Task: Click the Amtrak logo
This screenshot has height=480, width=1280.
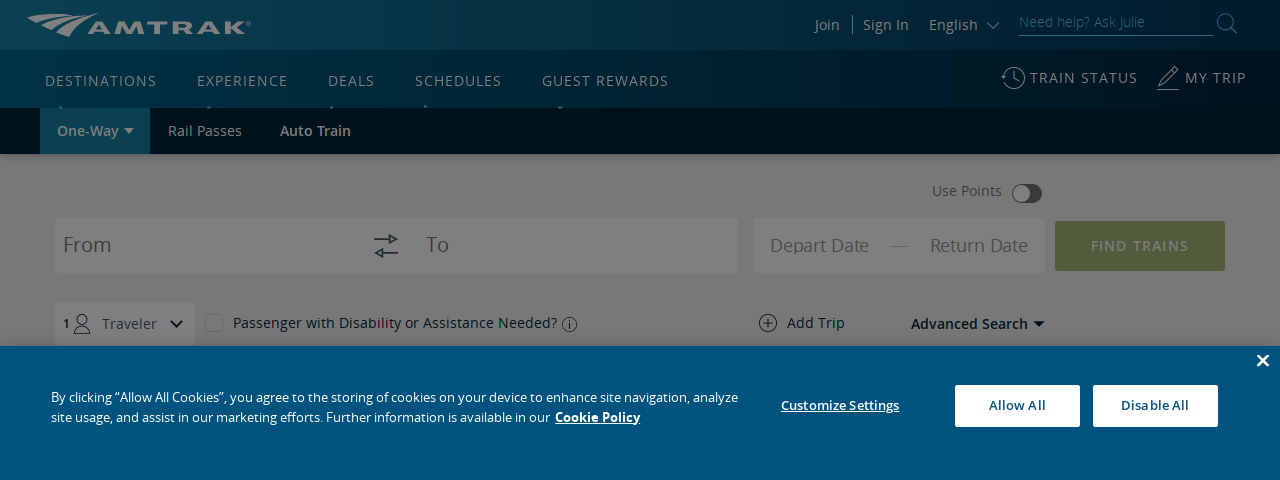Action: pyautogui.click(x=139, y=25)
